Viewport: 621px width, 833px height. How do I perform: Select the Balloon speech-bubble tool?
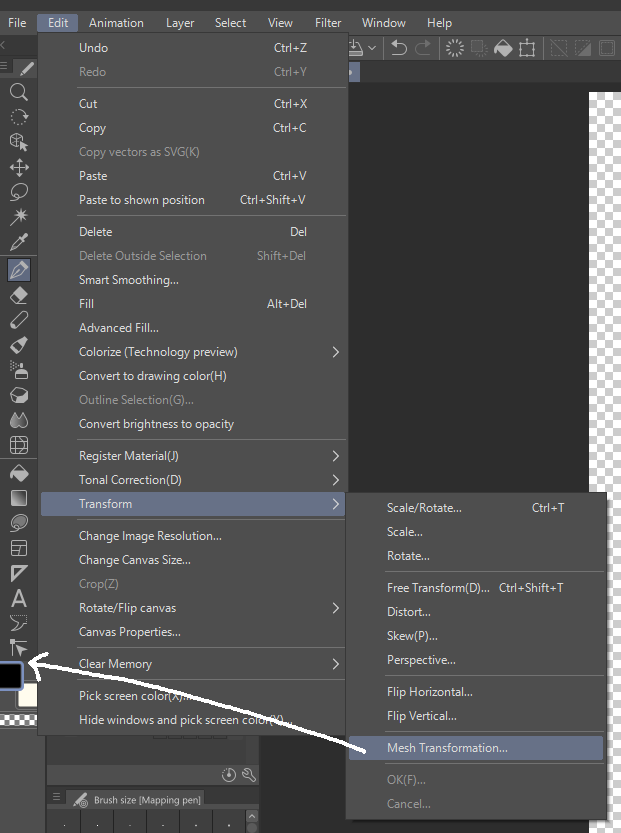coord(19,623)
